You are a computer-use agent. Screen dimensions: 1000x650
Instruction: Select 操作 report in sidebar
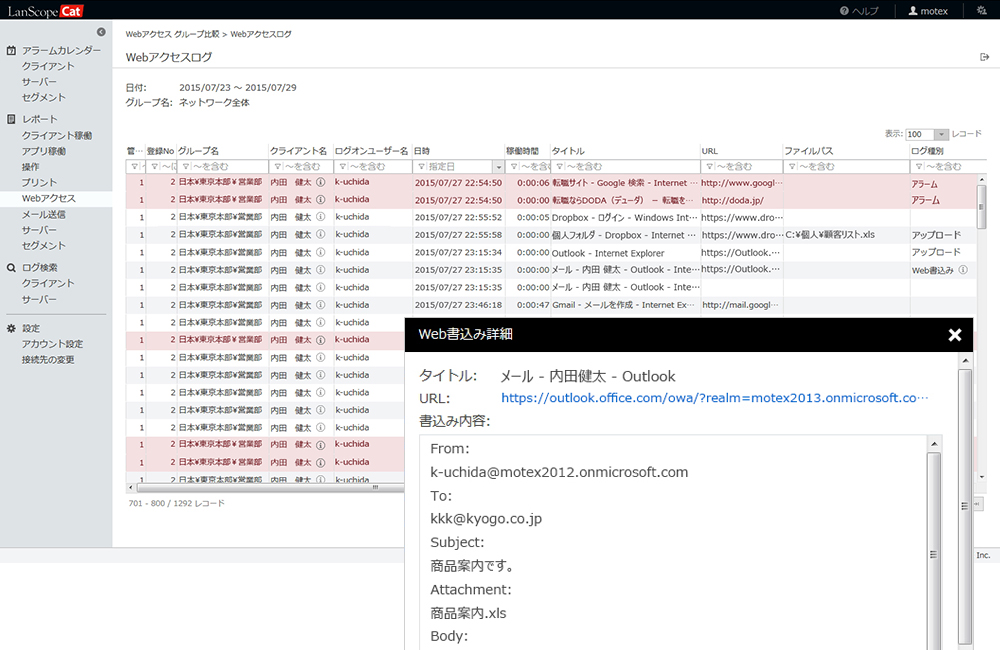tap(31, 166)
